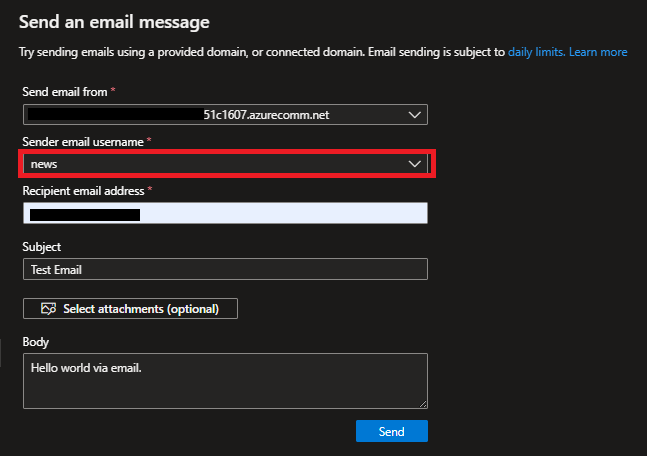Expand the Sender email username chevron arrow

[415, 163]
